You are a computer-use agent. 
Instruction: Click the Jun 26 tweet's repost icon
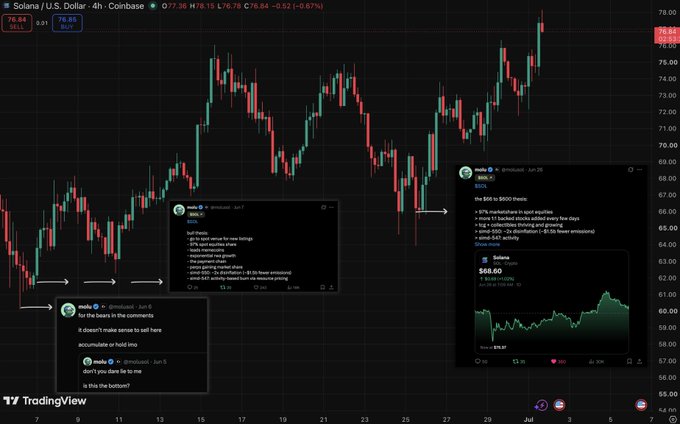[x=516, y=361]
